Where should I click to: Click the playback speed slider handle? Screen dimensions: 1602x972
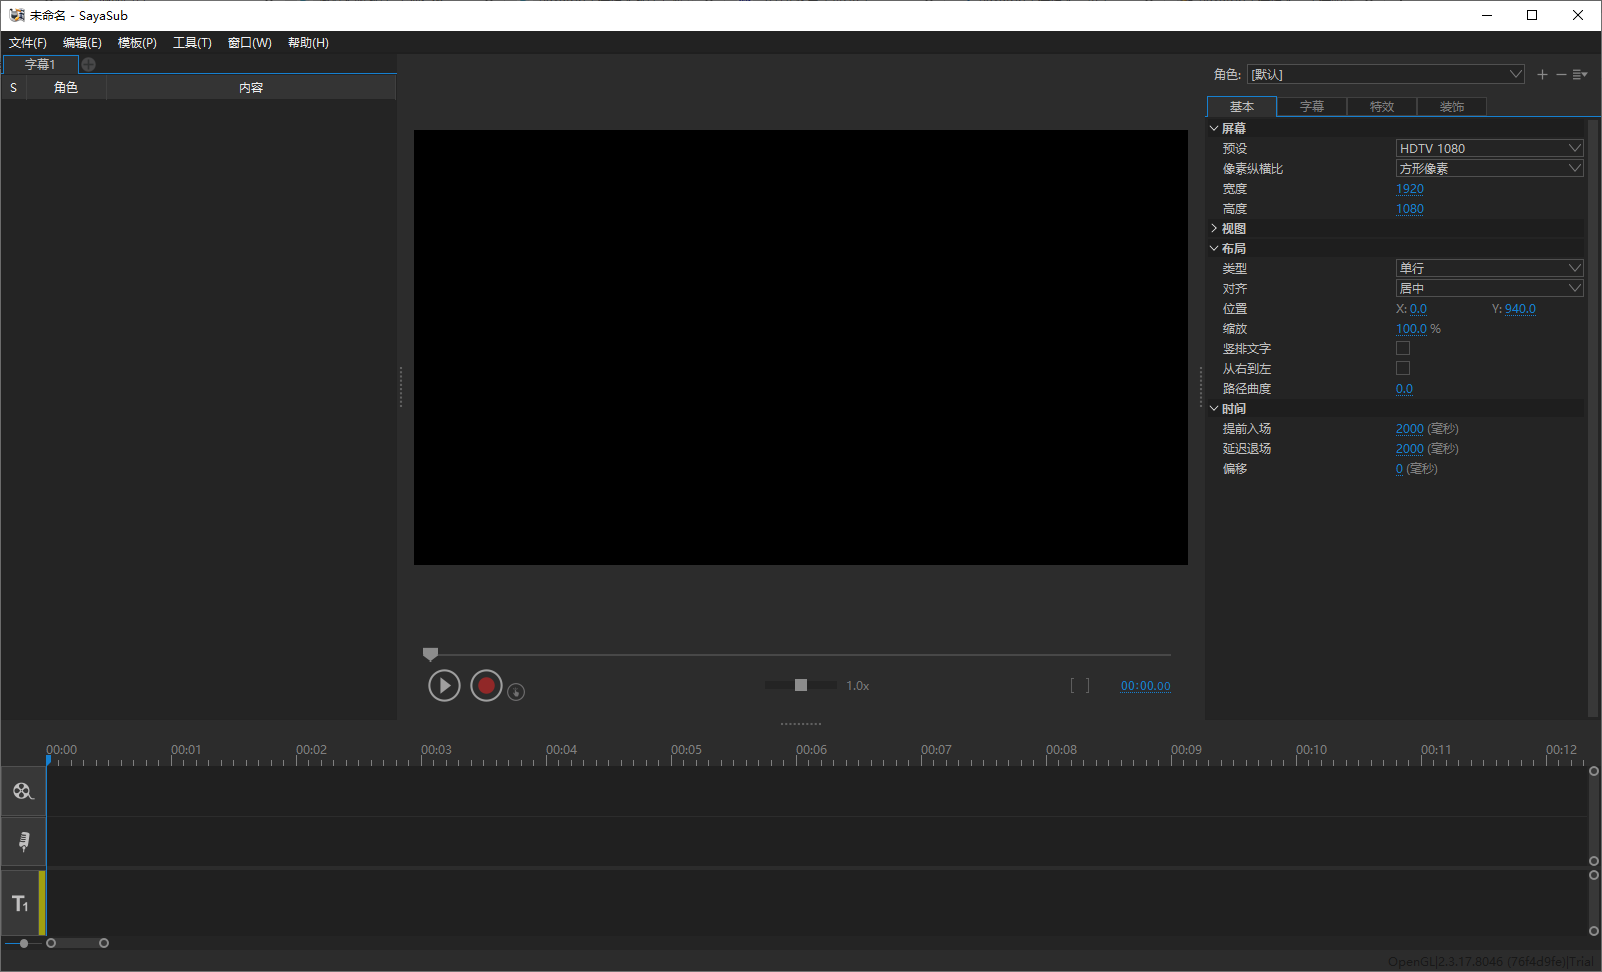click(801, 685)
